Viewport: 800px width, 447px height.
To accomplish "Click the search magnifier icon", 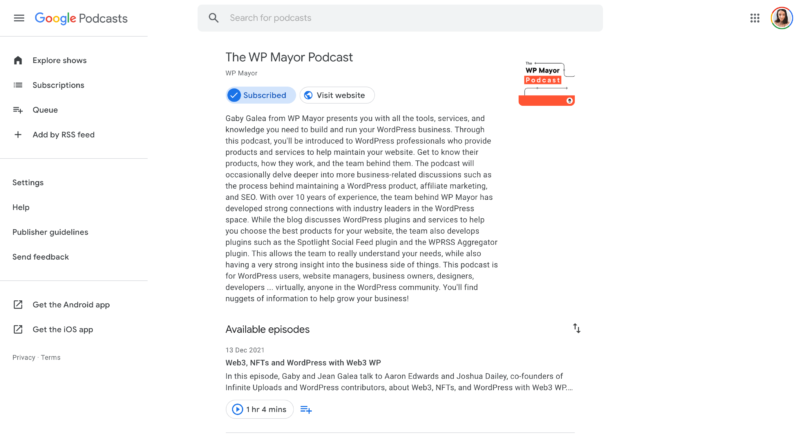I will tap(213, 18).
